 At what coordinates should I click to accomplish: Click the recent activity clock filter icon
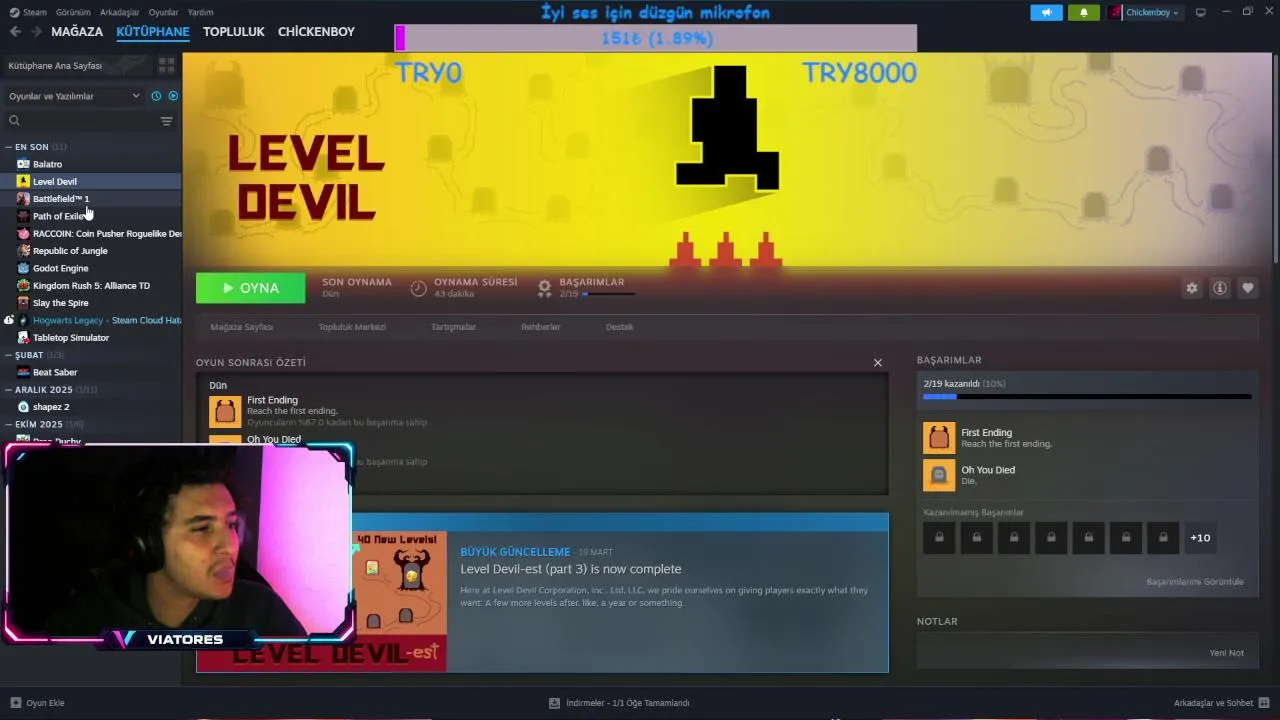[x=156, y=96]
